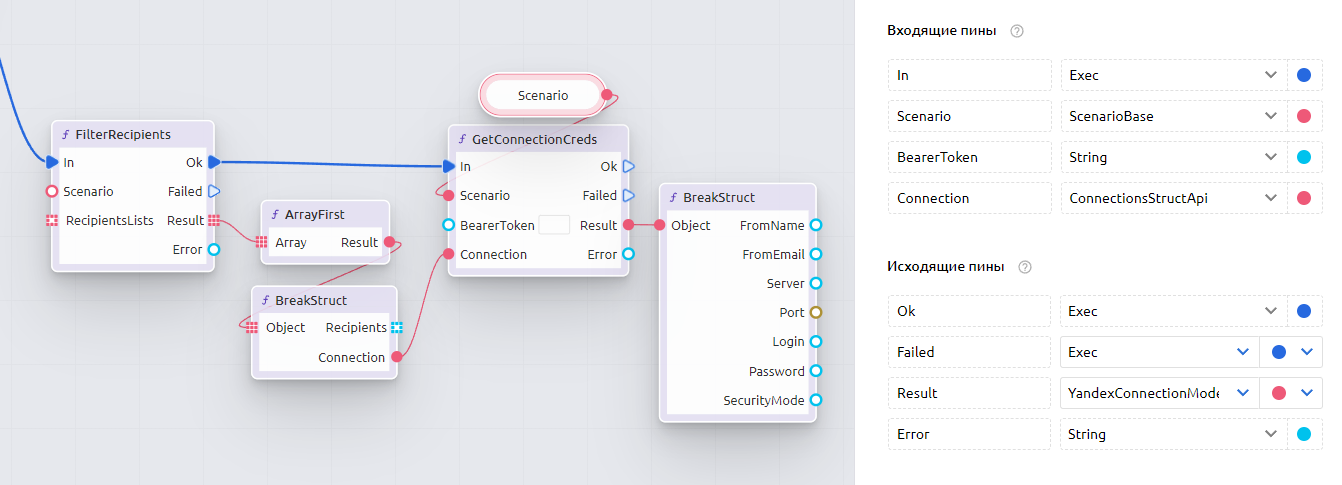Click SecurityMode output pin on BreakStruct
This screenshot has height=485, width=1342.
tap(816, 401)
